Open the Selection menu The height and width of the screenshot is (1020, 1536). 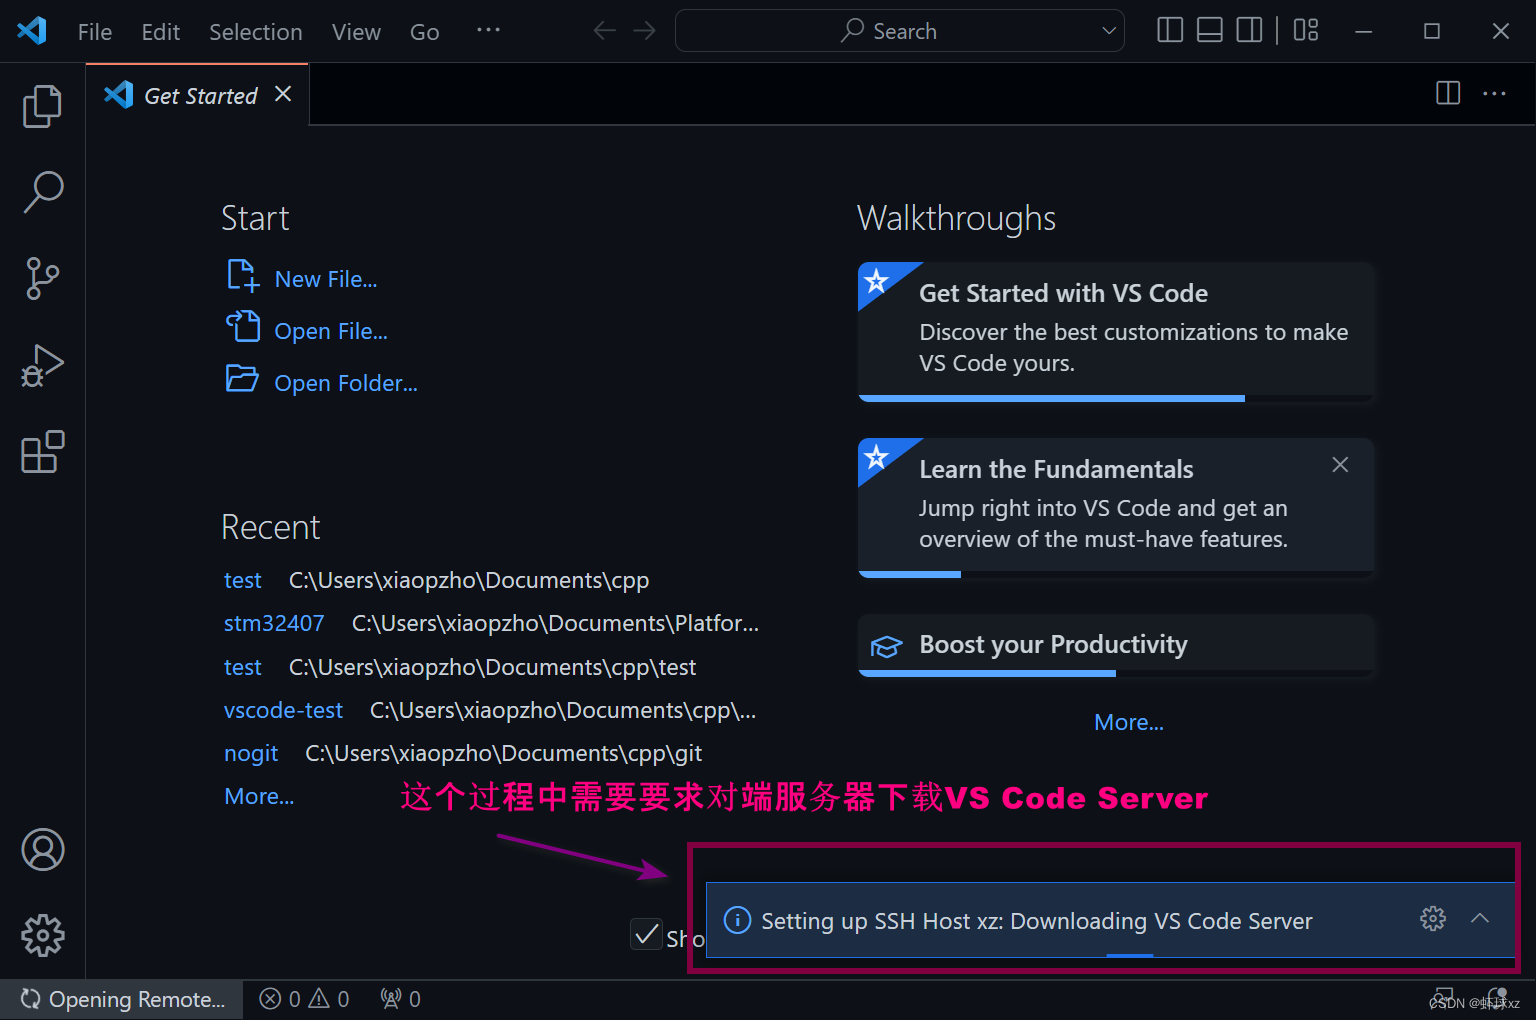tap(256, 32)
